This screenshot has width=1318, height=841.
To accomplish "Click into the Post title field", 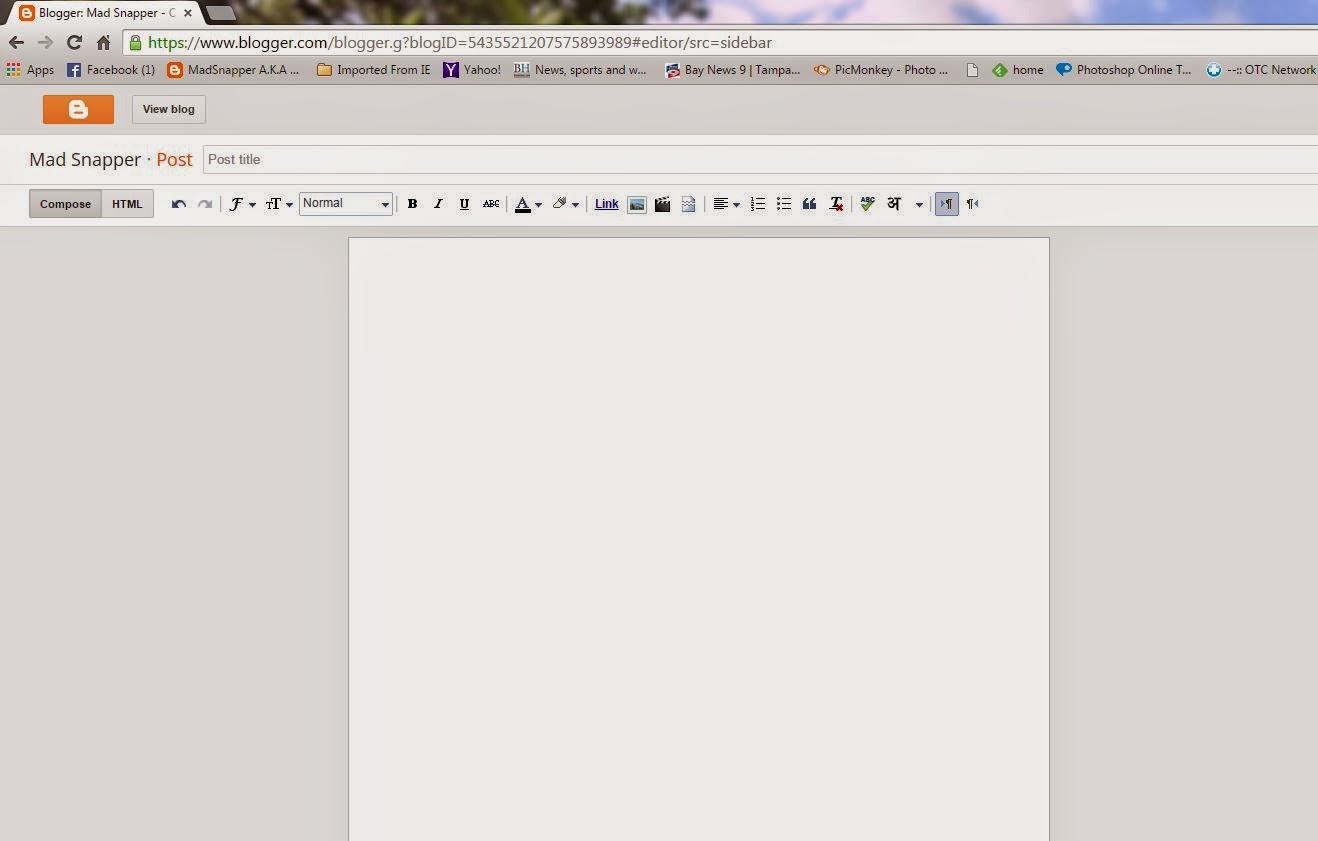I will tap(760, 160).
